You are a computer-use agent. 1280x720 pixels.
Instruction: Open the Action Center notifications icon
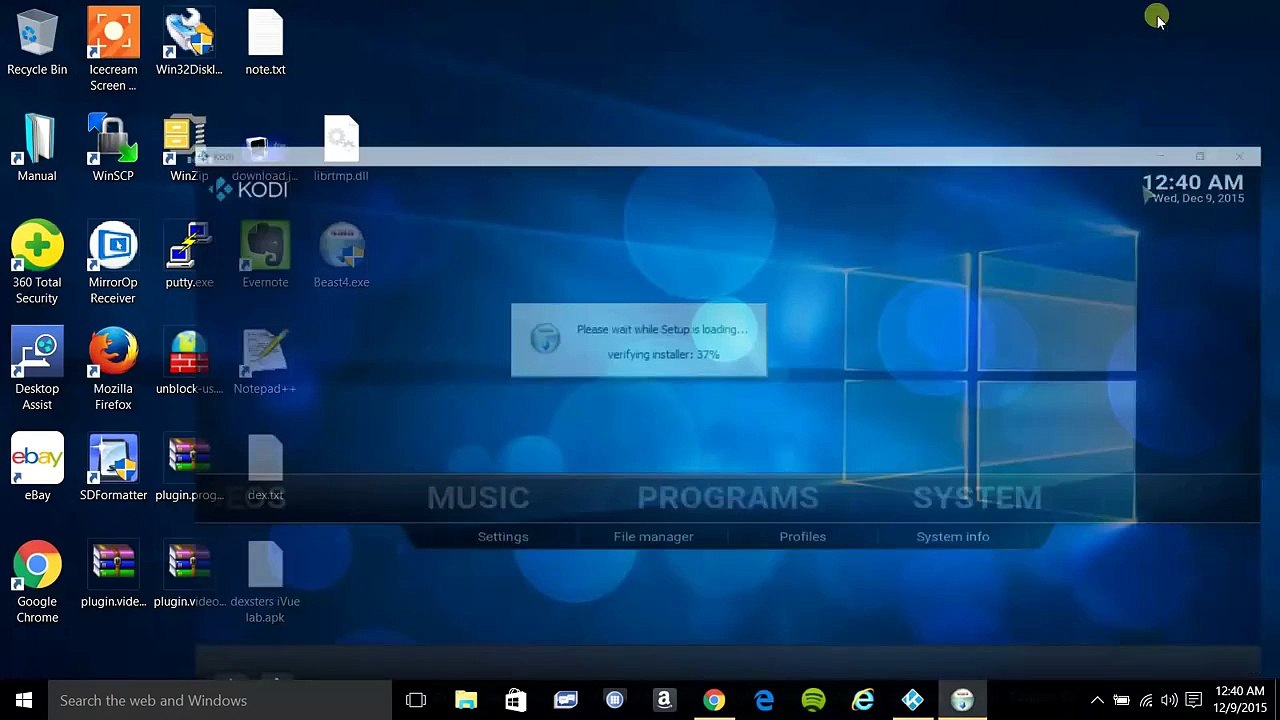[x=1193, y=700]
